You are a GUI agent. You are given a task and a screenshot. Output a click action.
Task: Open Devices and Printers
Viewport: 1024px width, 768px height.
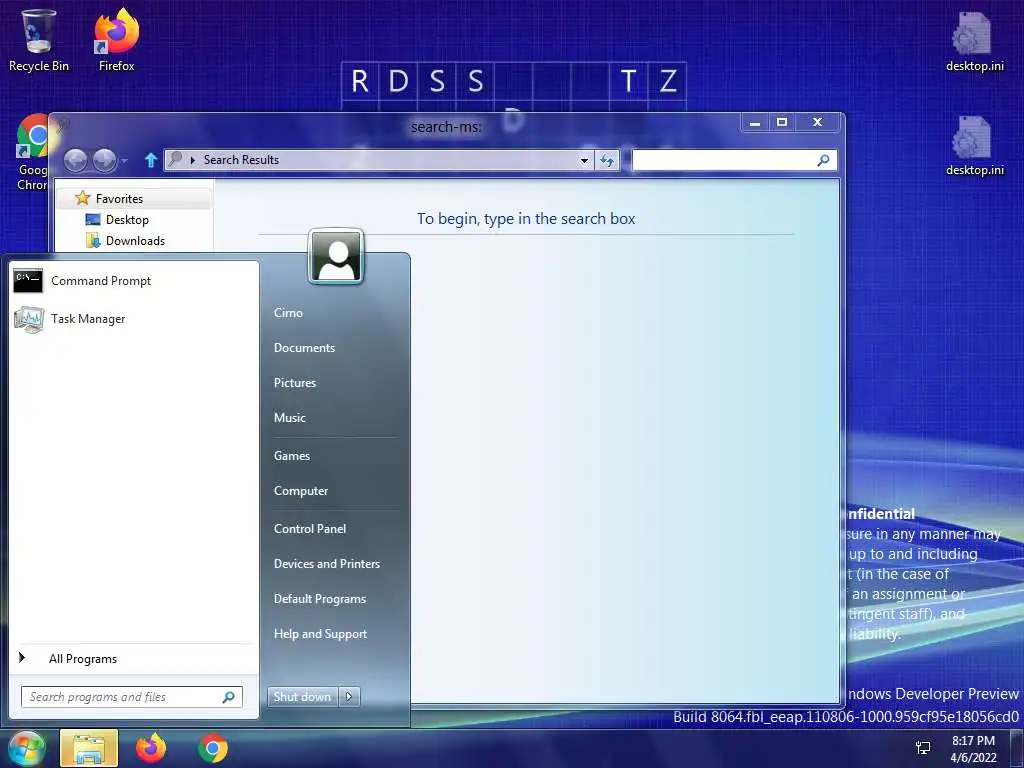click(x=327, y=564)
